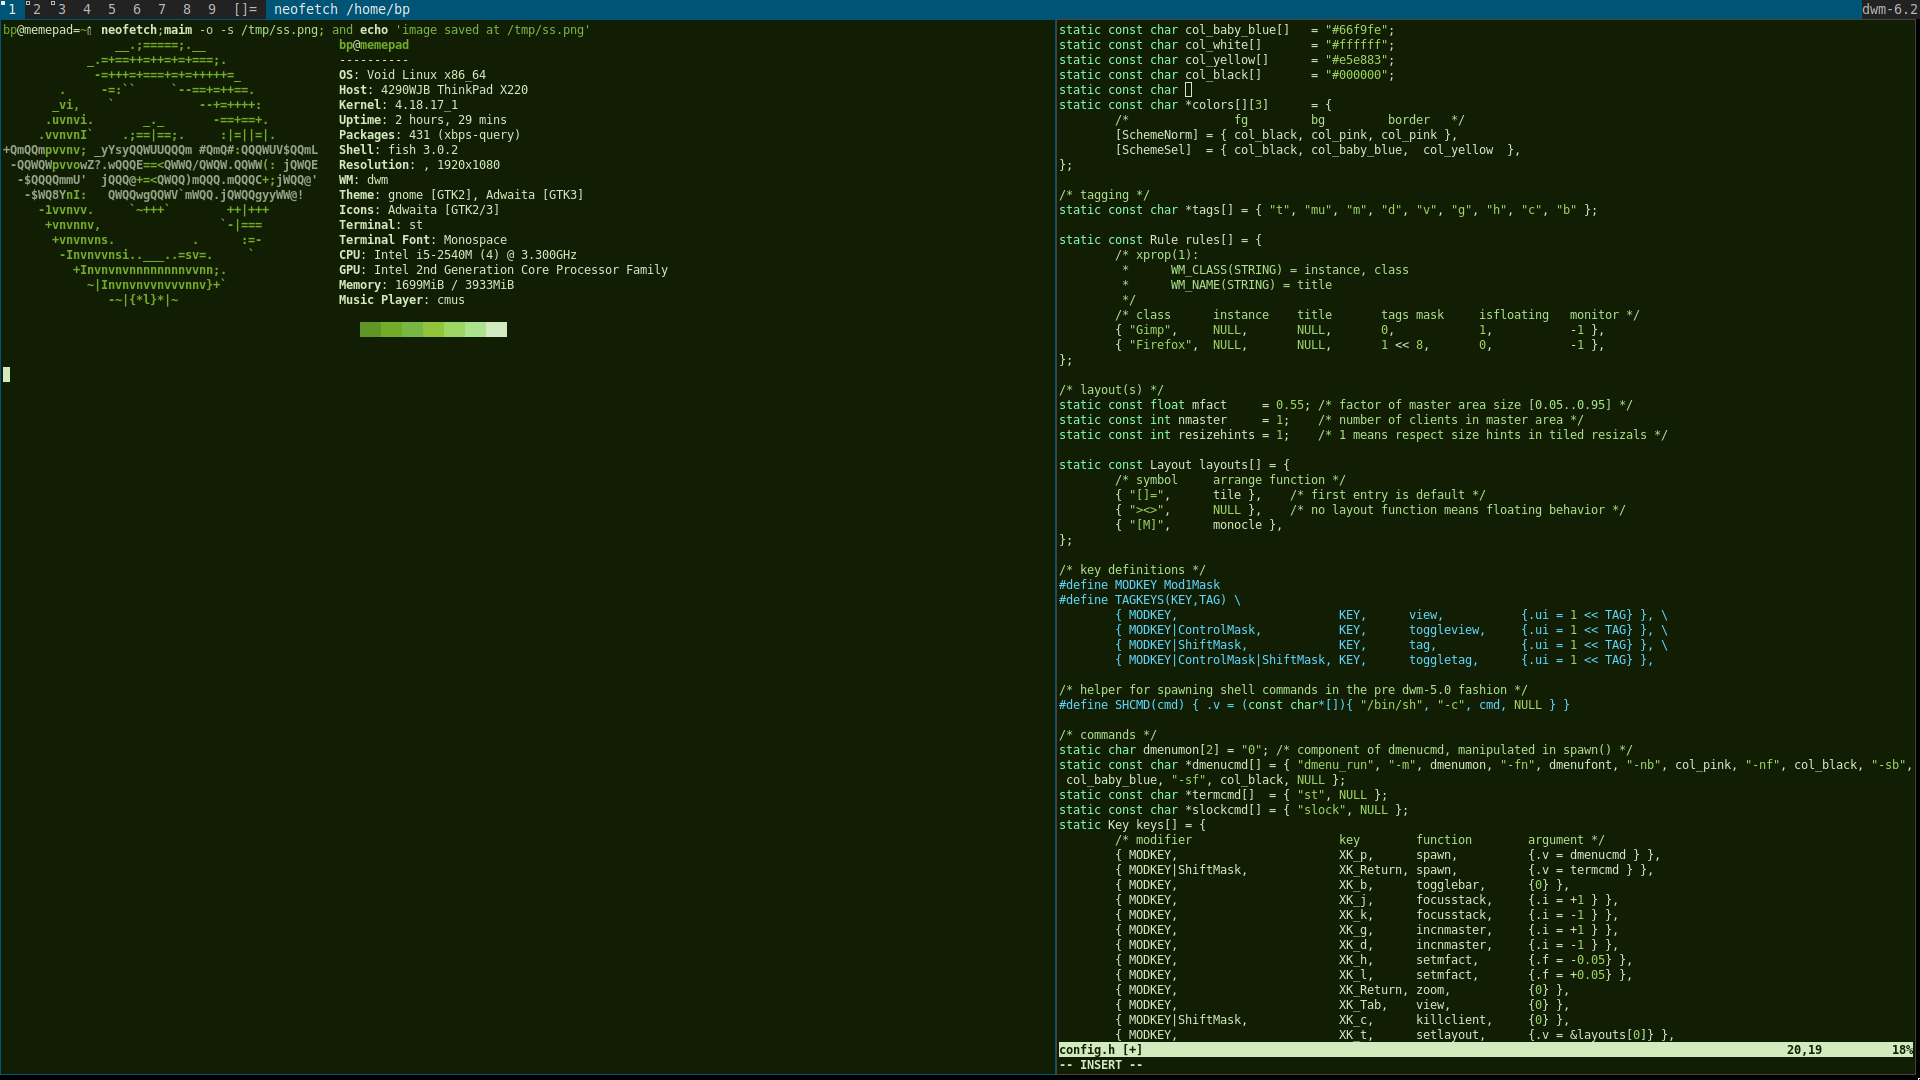This screenshot has height=1080, width=1920.
Task: Click the 'Icons: Adwaita [GTK2/3]' line
Action: coord(419,210)
